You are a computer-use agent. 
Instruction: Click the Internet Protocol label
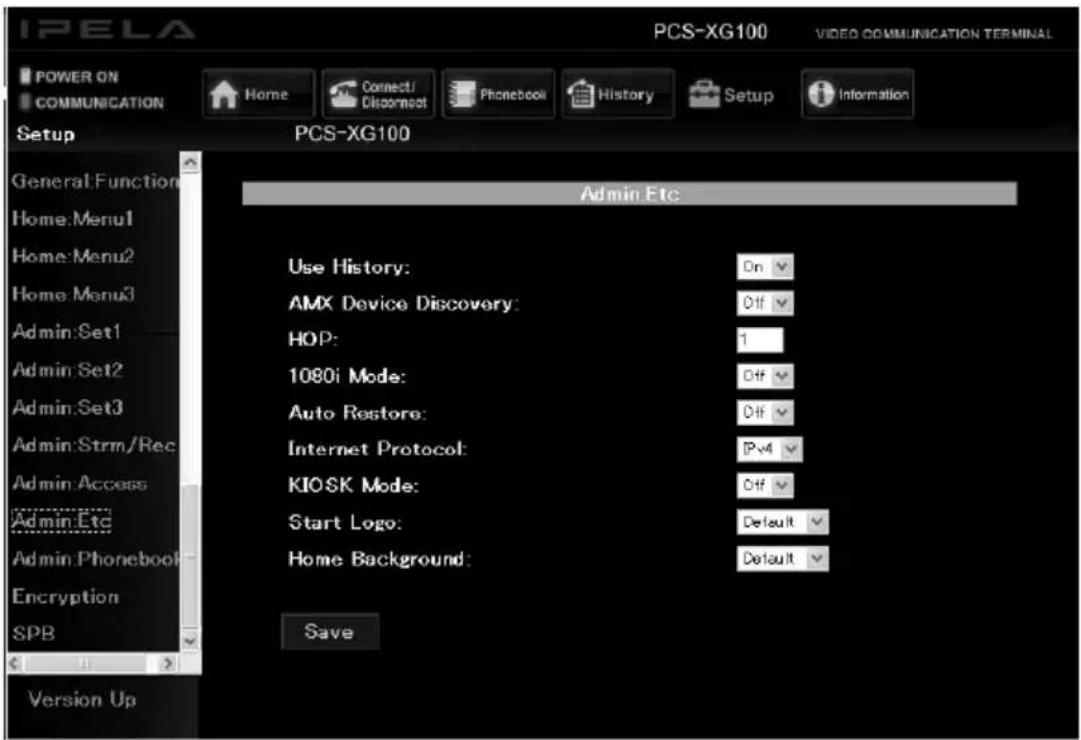[x=377, y=449]
